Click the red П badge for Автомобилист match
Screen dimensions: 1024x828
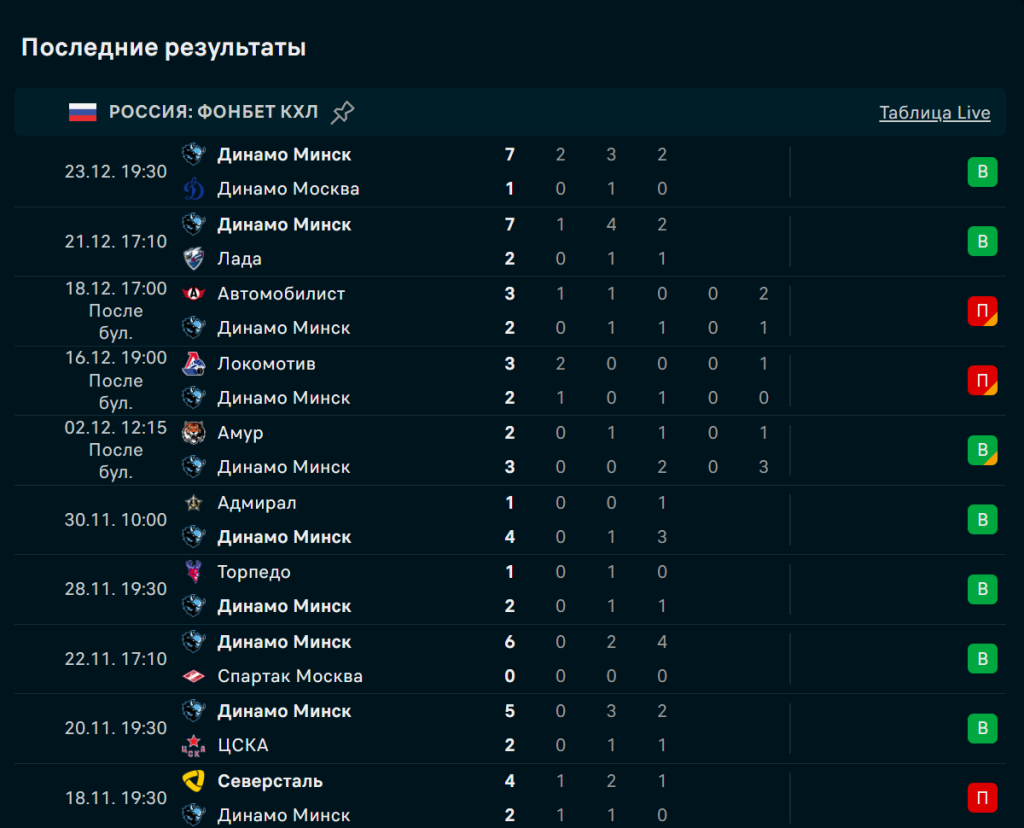(x=982, y=311)
